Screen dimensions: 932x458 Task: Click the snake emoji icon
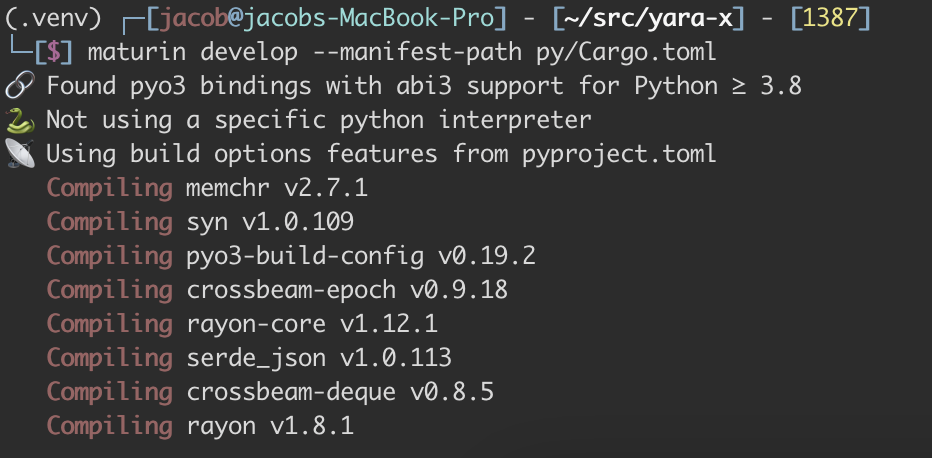point(20,120)
